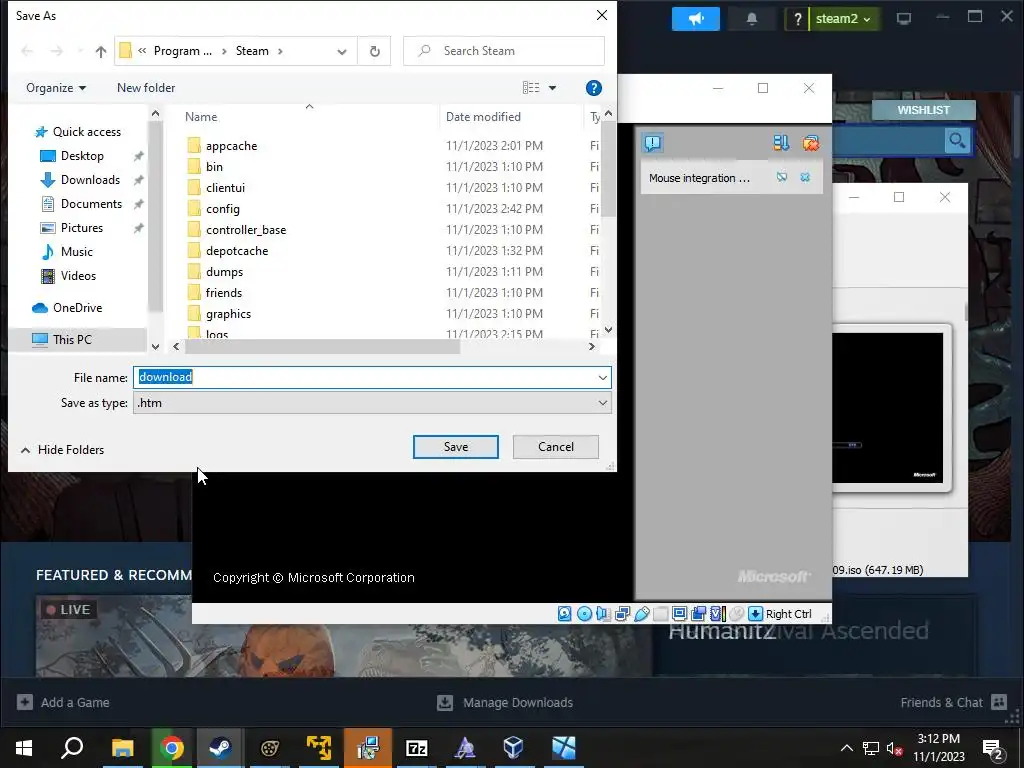Click the VirtualBox network adapters indicator
The image size is (1024, 768).
tap(622, 614)
